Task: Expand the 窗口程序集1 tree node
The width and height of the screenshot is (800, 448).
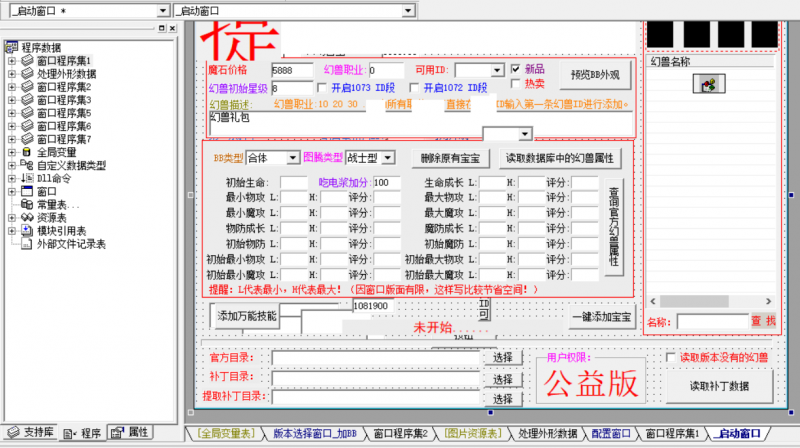Action: point(12,61)
